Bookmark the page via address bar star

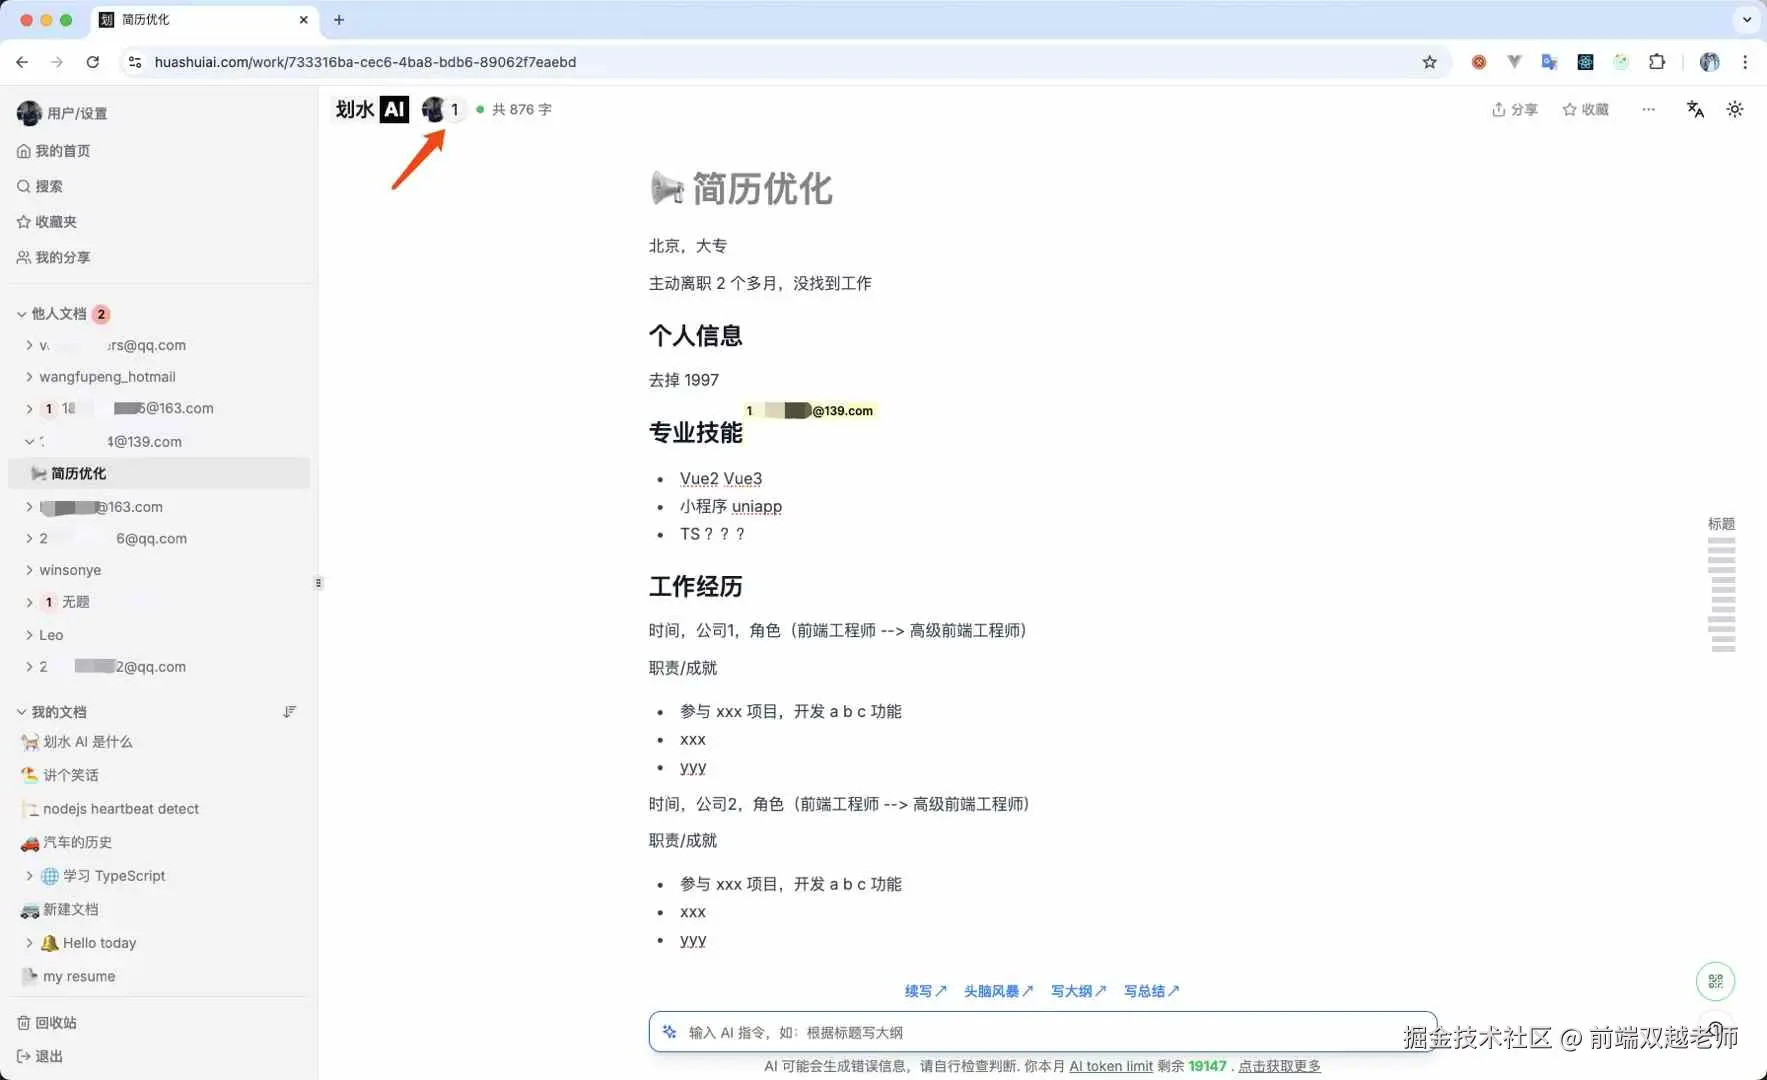(x=1429, y=62)
